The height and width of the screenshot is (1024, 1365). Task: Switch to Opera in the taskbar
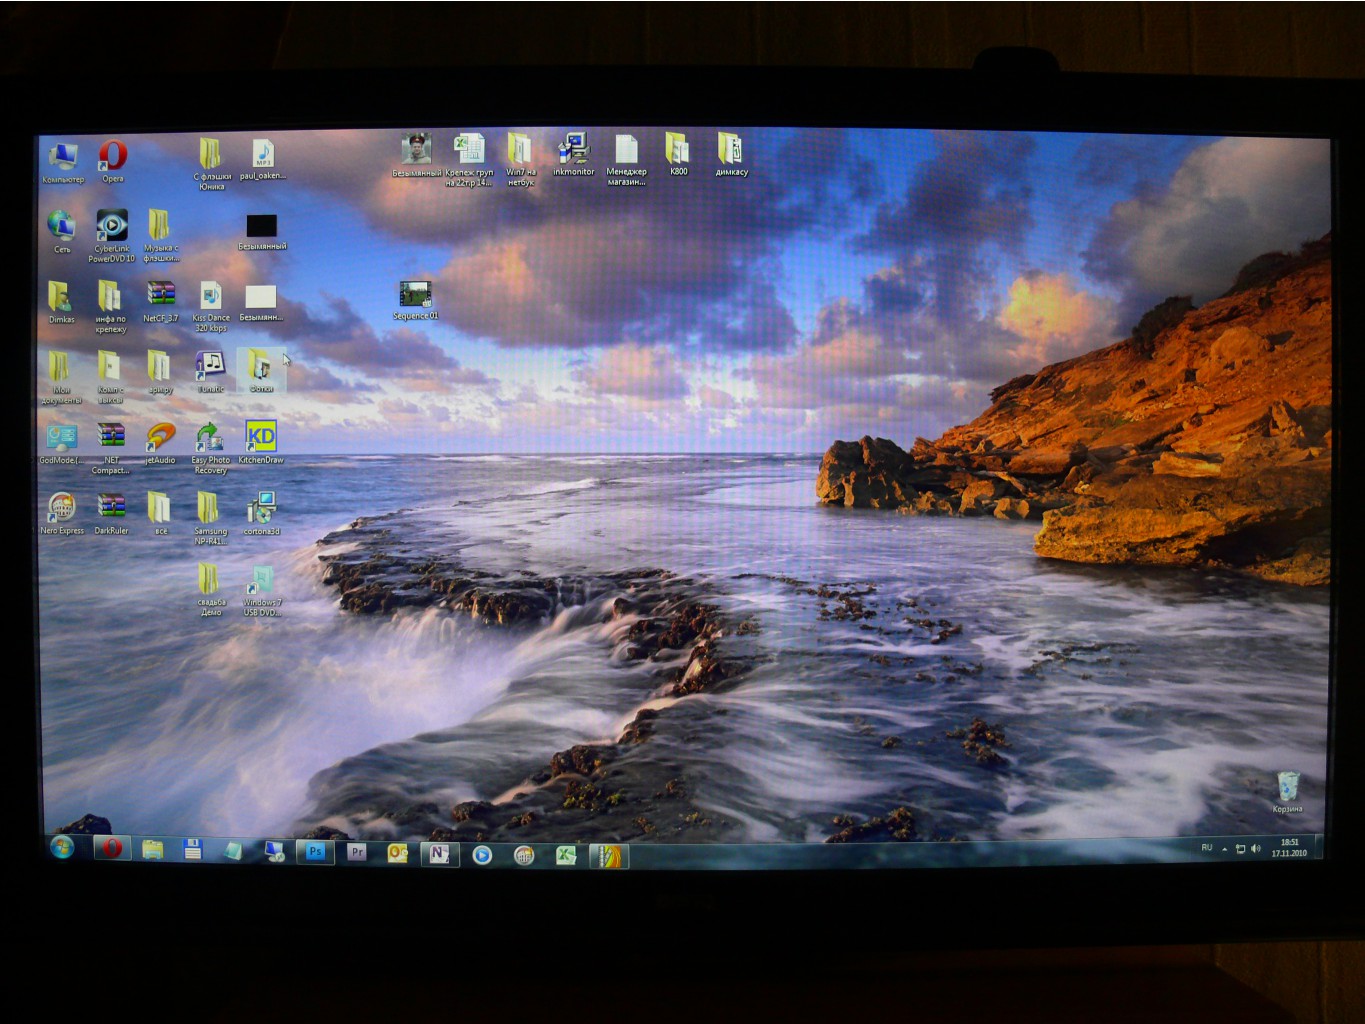pyautogui.click(x=112, y=848)
